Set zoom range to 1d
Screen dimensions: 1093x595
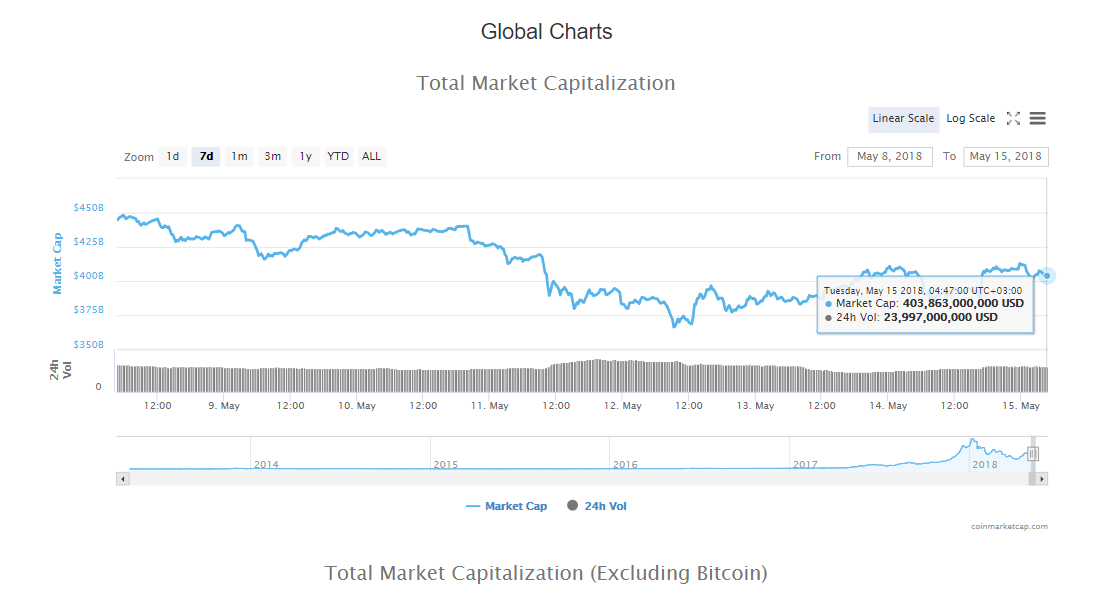pos(172,157)
